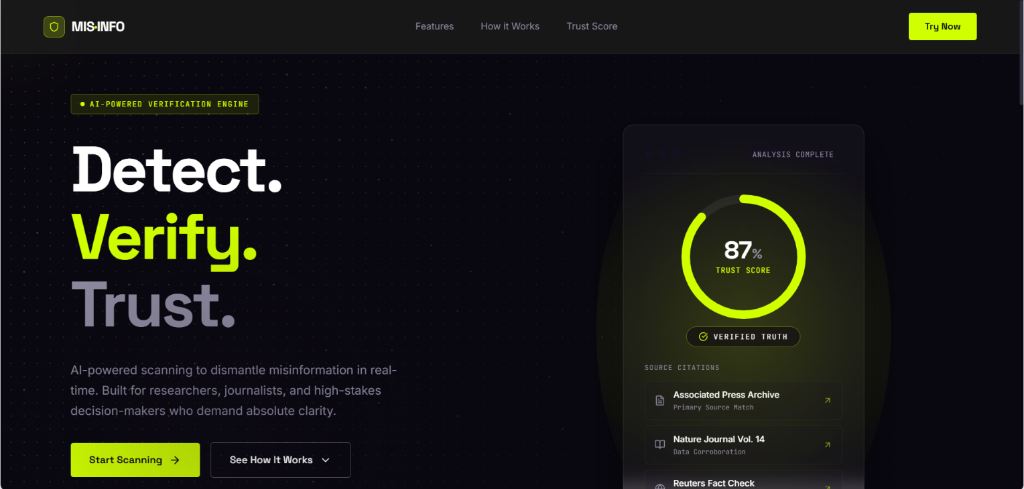Open the Features nav item
This screenshot has width=1024, height=489.
434,27
